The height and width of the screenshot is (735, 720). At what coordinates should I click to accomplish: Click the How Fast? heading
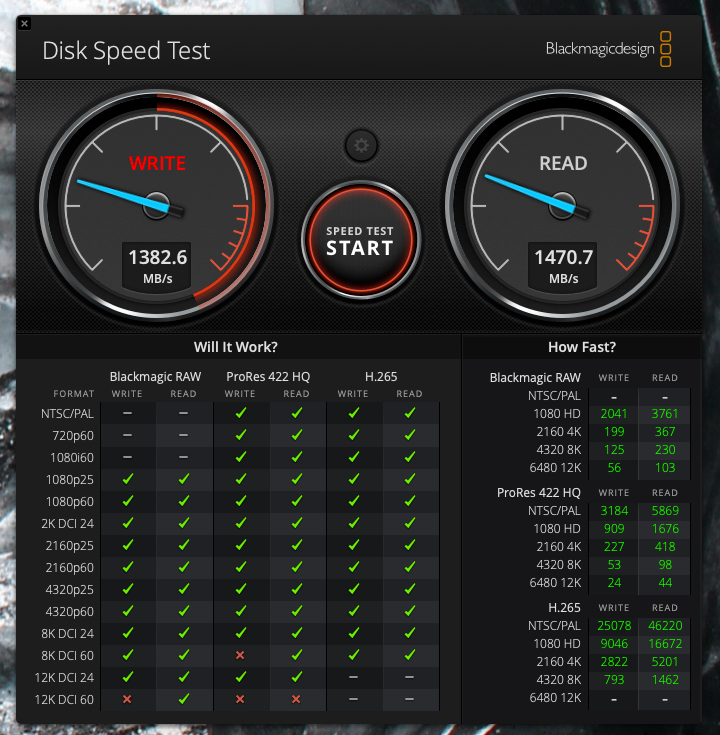[582, 347]
